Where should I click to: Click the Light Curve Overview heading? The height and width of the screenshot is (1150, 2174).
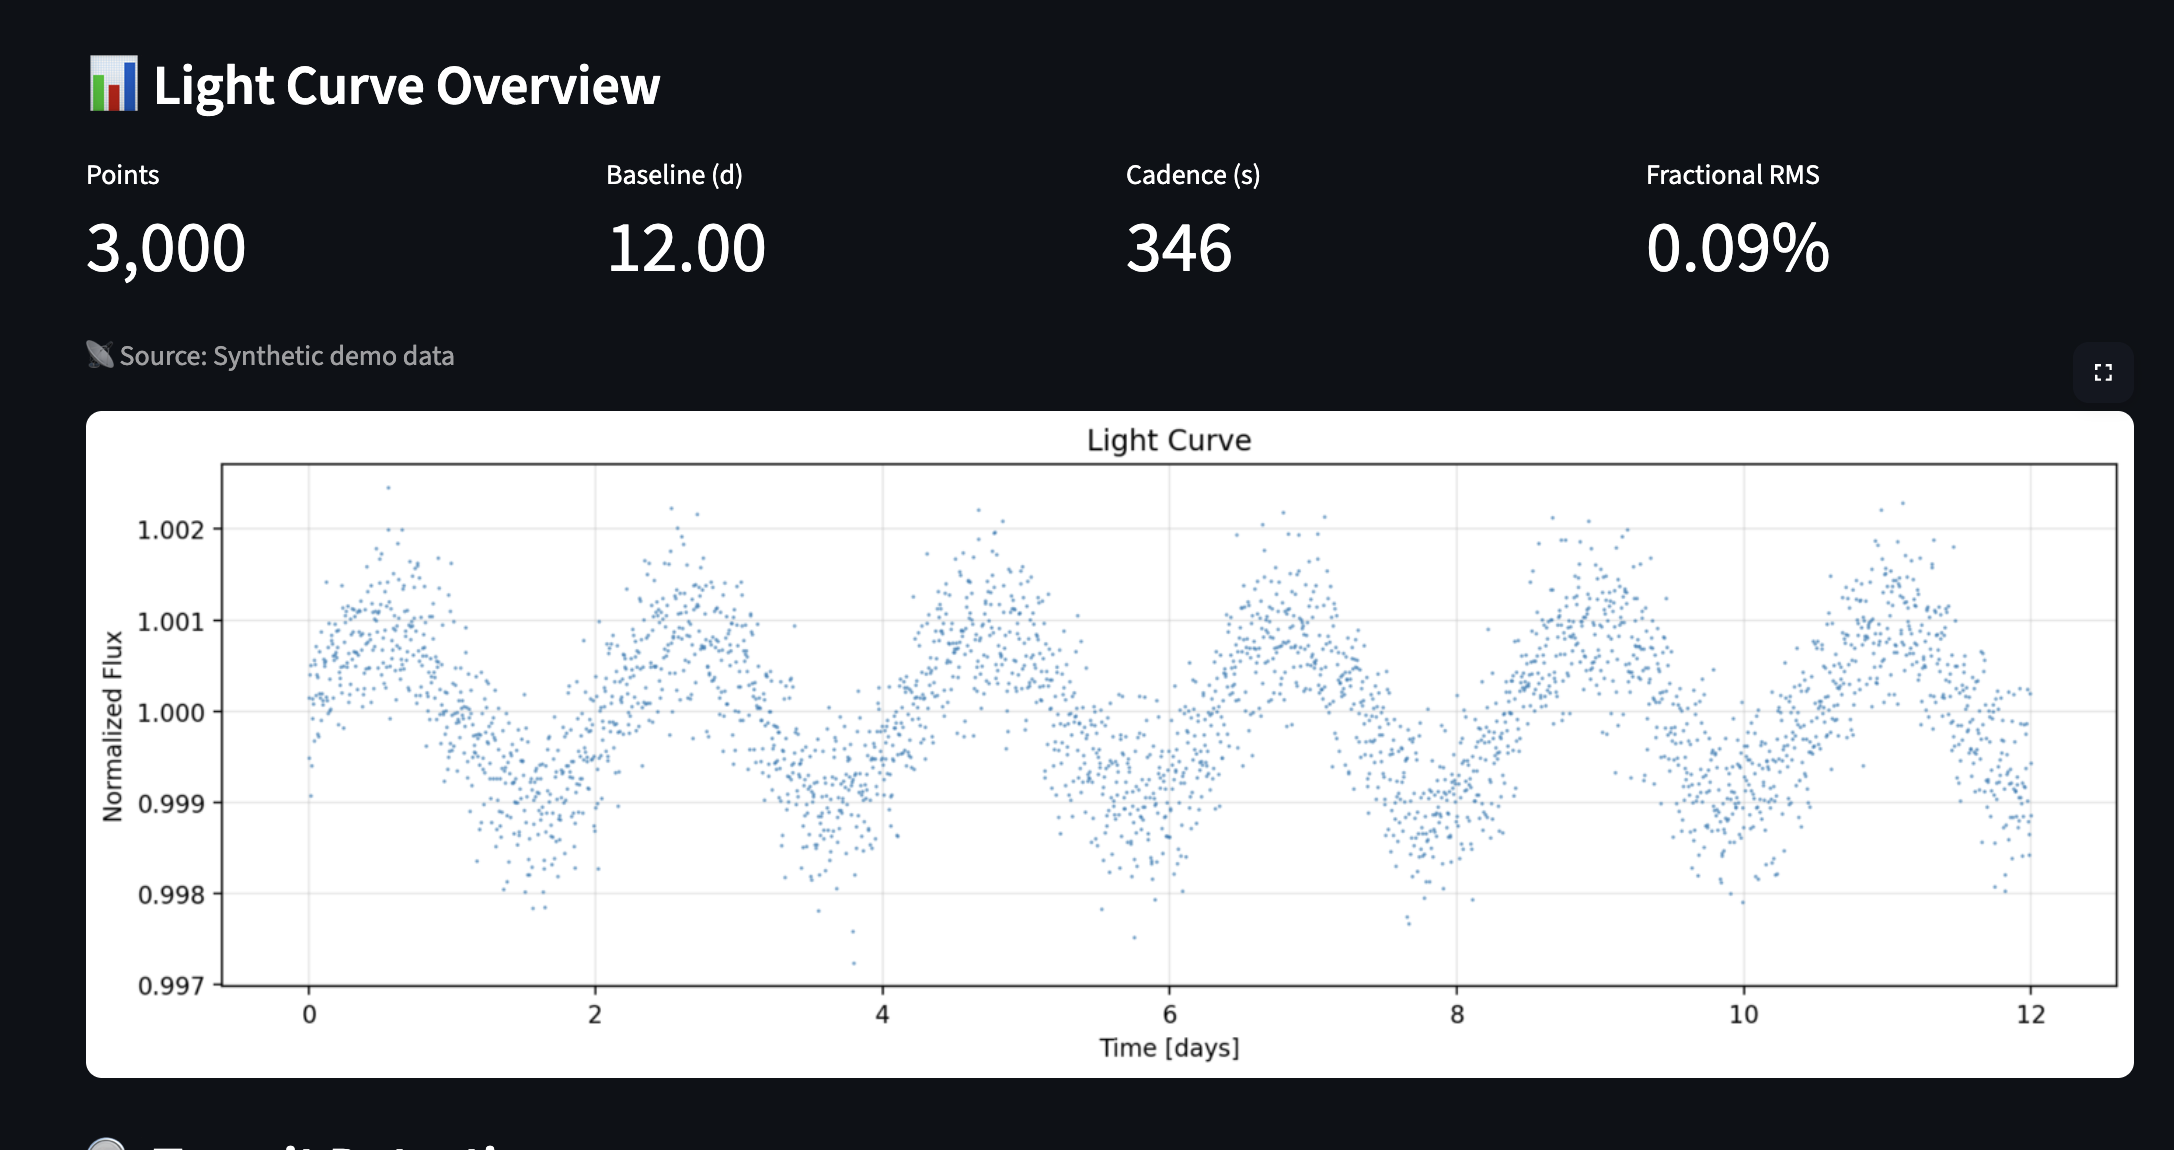406,86
